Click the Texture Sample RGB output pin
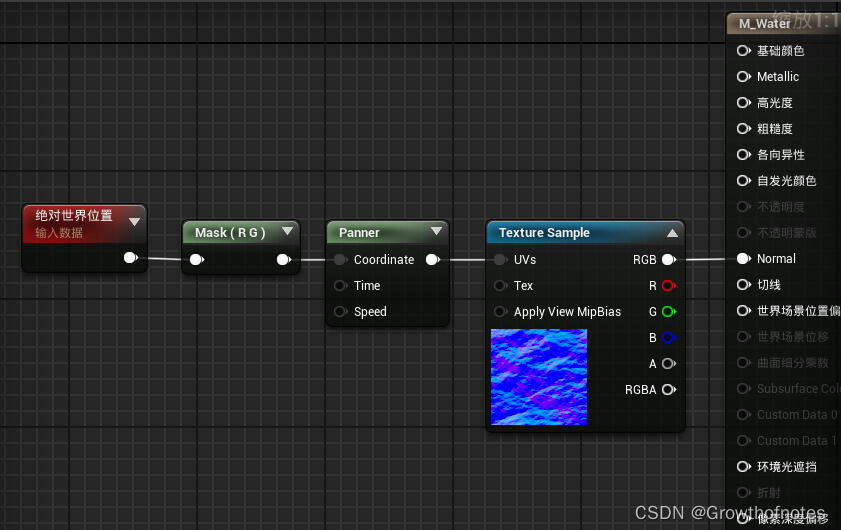 pos(669,260)
